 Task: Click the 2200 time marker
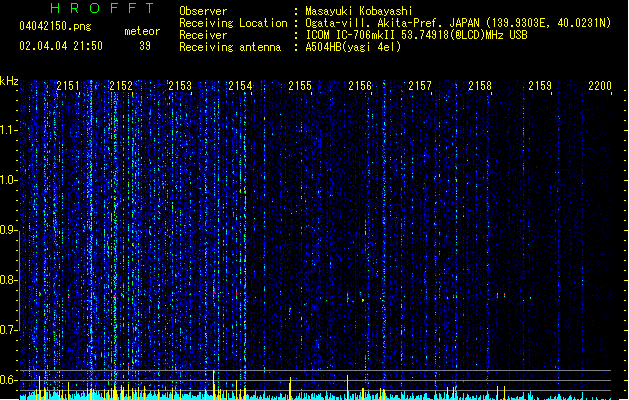click(600, 85)
